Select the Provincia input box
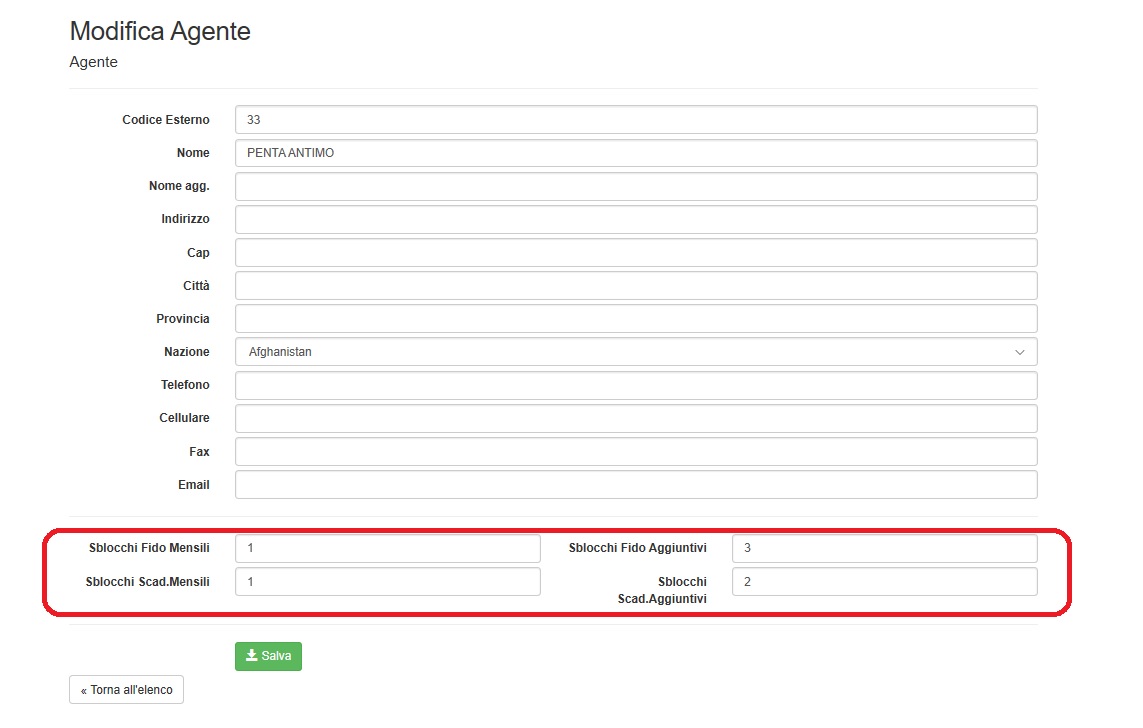The image size is (1143, 728). (x=635, y=319)
